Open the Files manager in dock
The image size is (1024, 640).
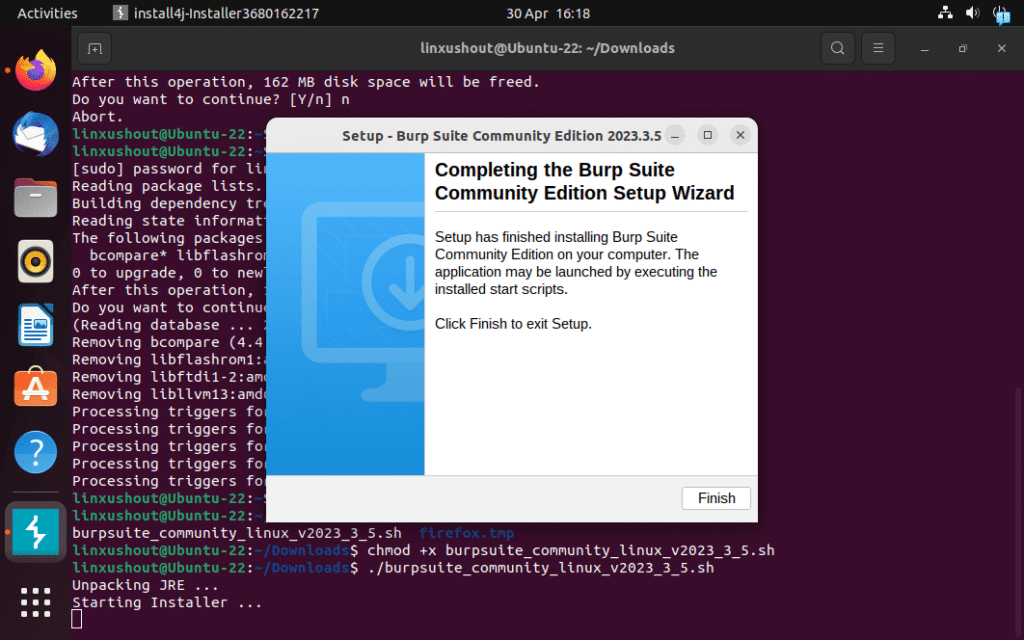pos(36,197)
